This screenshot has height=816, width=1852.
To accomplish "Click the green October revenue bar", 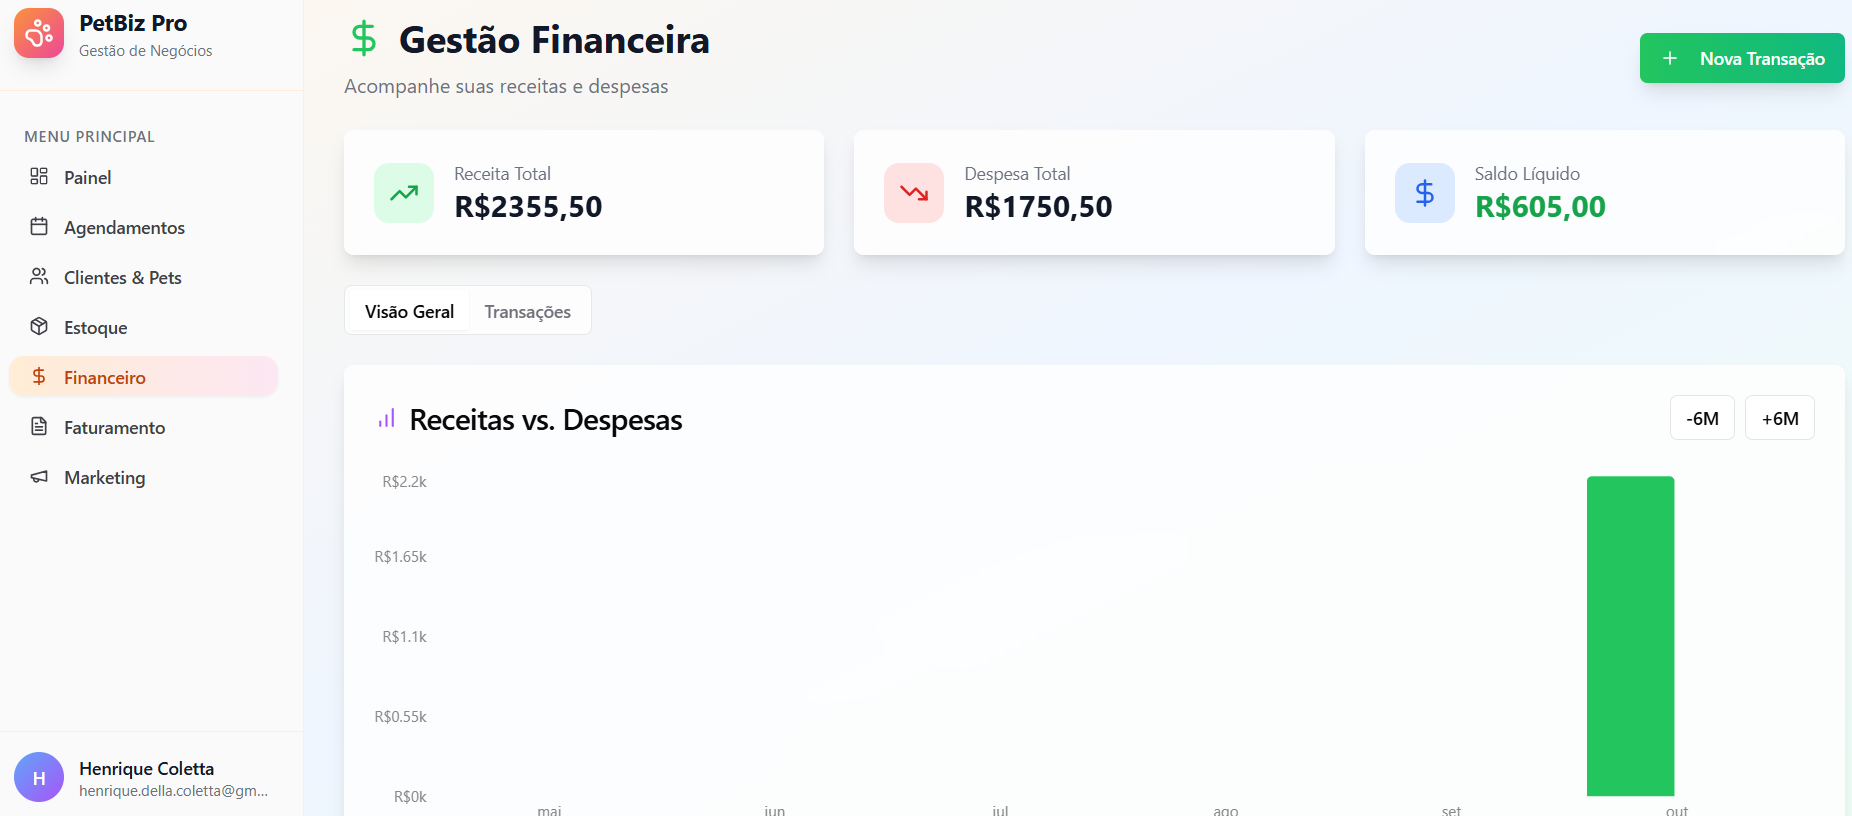I will (1630, 636).
